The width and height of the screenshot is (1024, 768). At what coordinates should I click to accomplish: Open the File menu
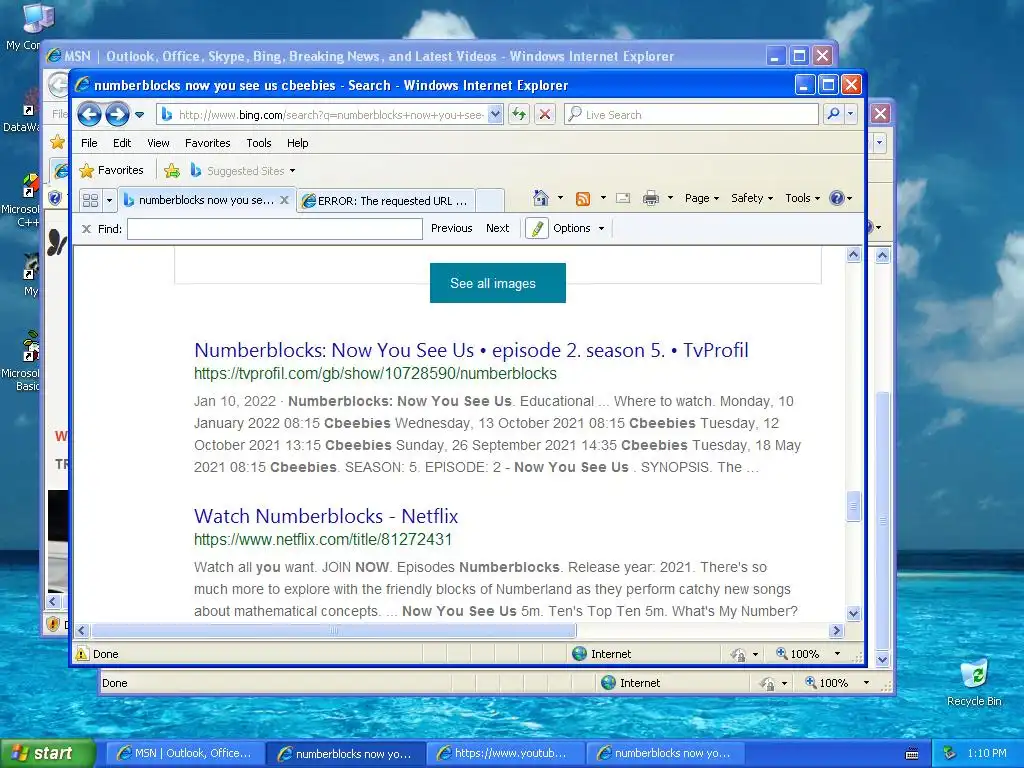[89, 143]
